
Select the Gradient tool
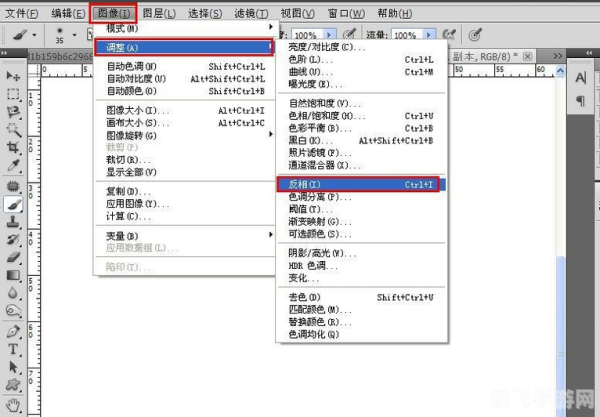pyautogui.click(x=13, y=275)
